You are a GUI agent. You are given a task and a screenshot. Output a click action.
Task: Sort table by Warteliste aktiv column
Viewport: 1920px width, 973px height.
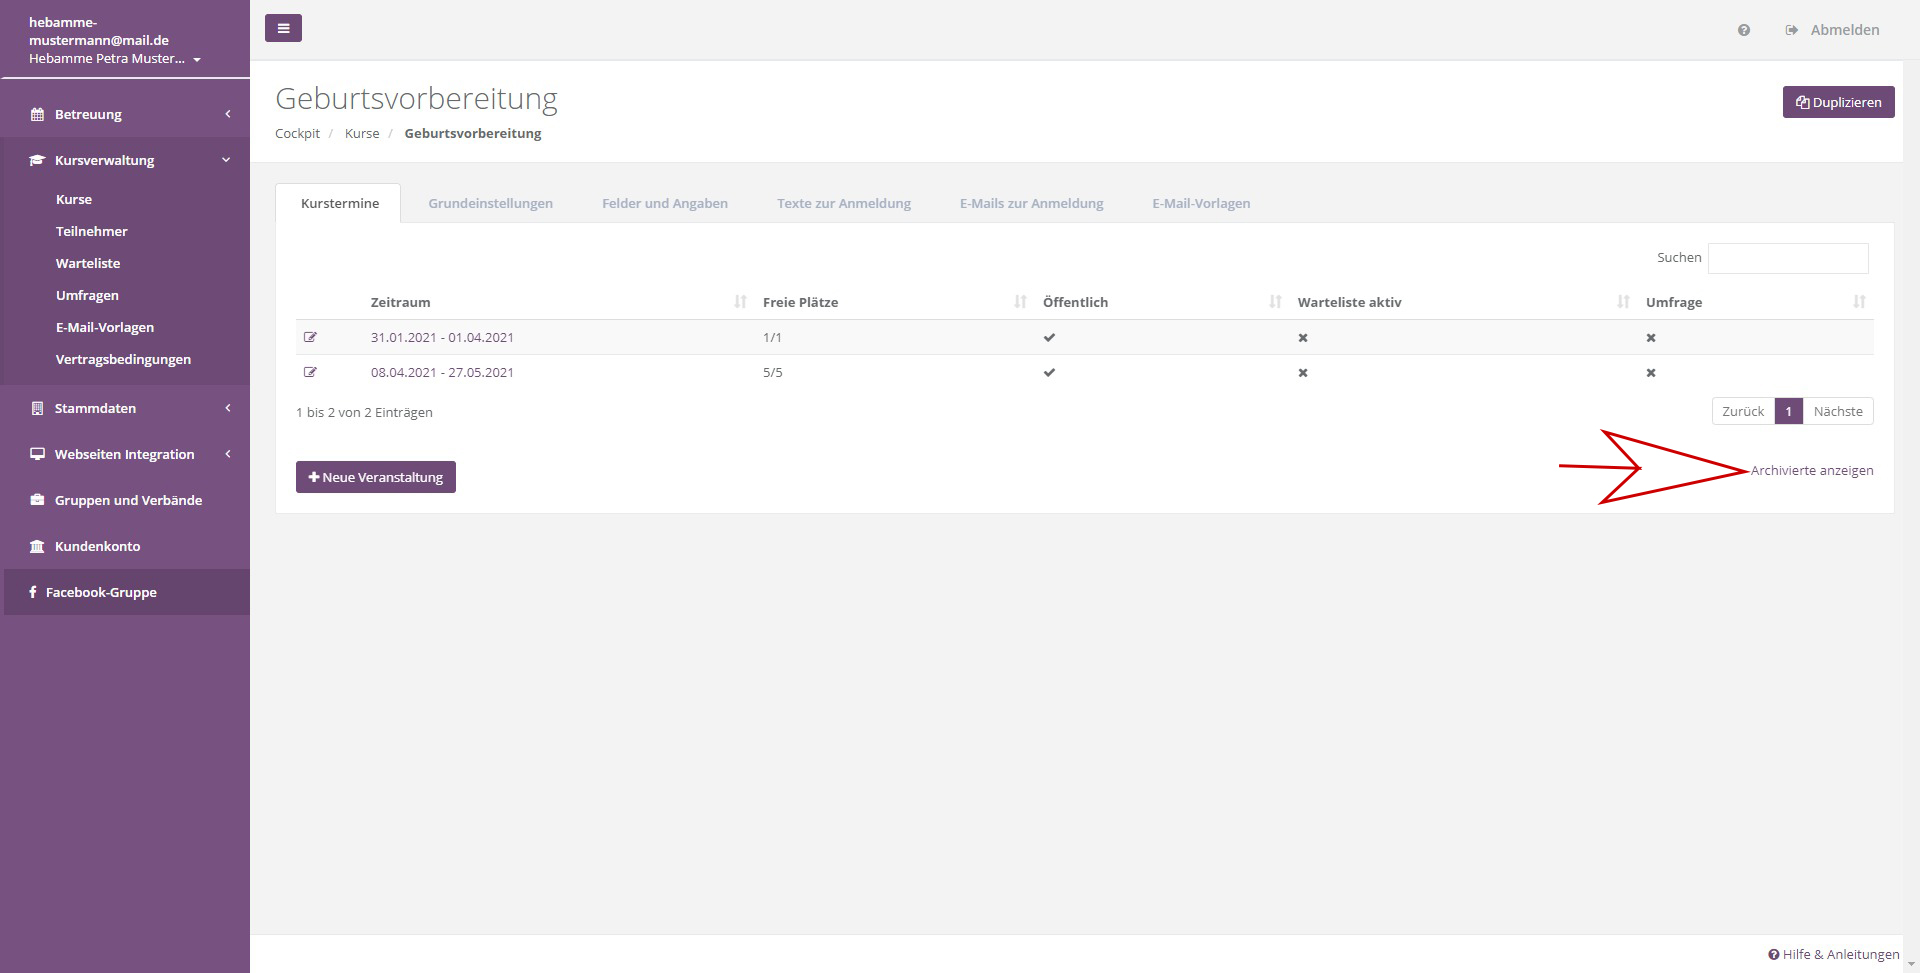pos(1349,302)
